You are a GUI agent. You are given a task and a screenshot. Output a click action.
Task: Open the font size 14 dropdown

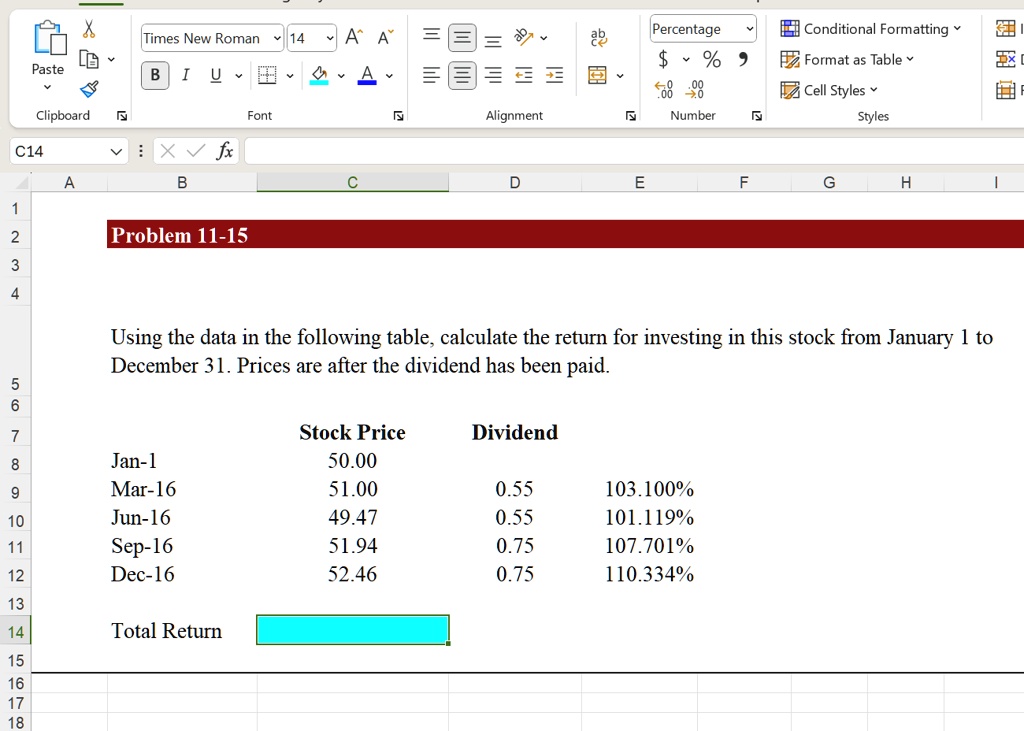click(330, 39)
